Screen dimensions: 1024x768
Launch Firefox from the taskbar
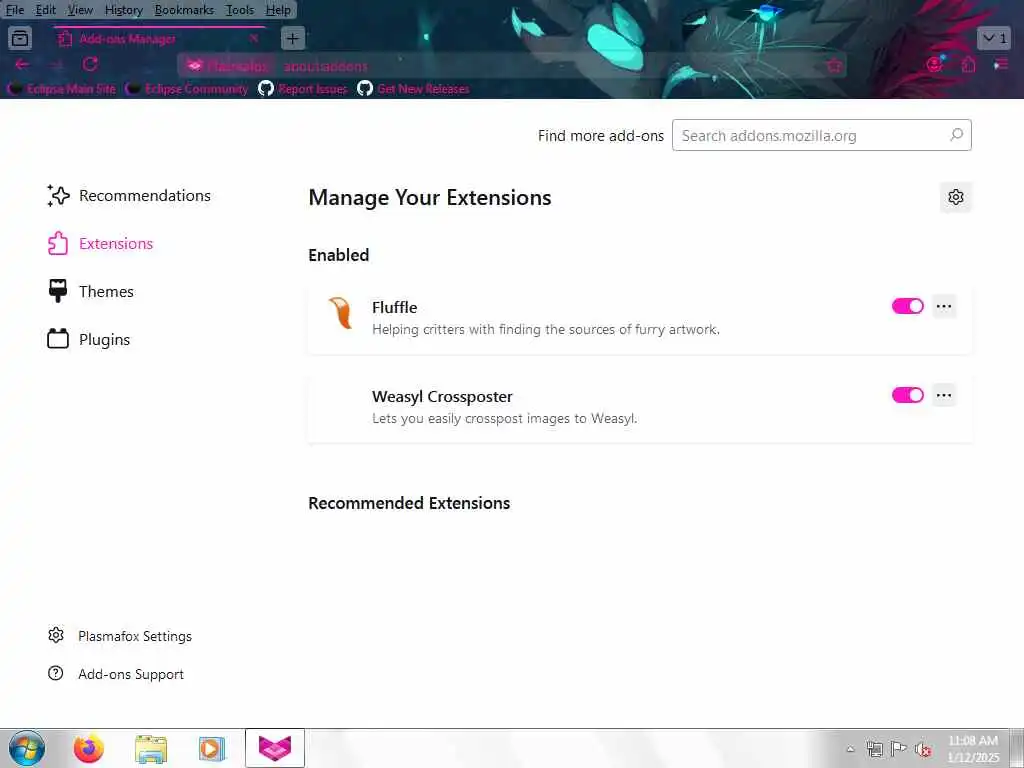[88, 748]
